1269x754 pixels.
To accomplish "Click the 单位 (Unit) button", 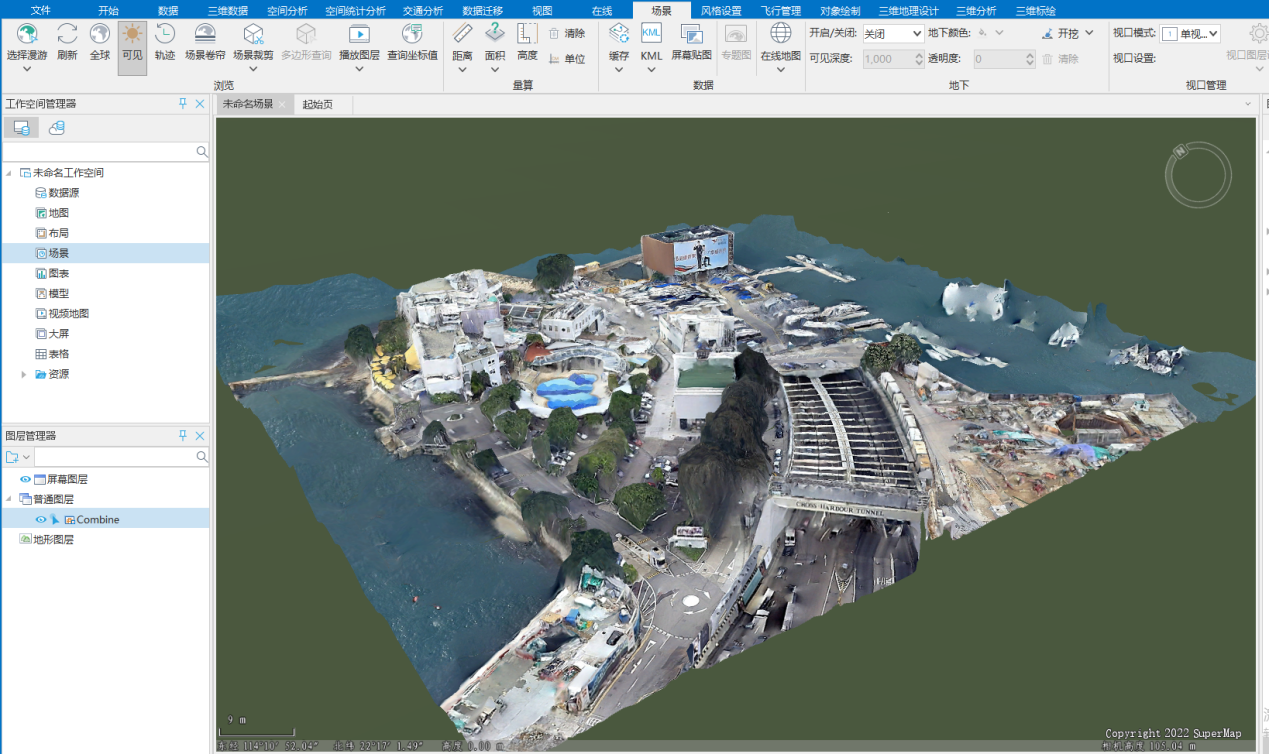I will (x=567, y=59).
